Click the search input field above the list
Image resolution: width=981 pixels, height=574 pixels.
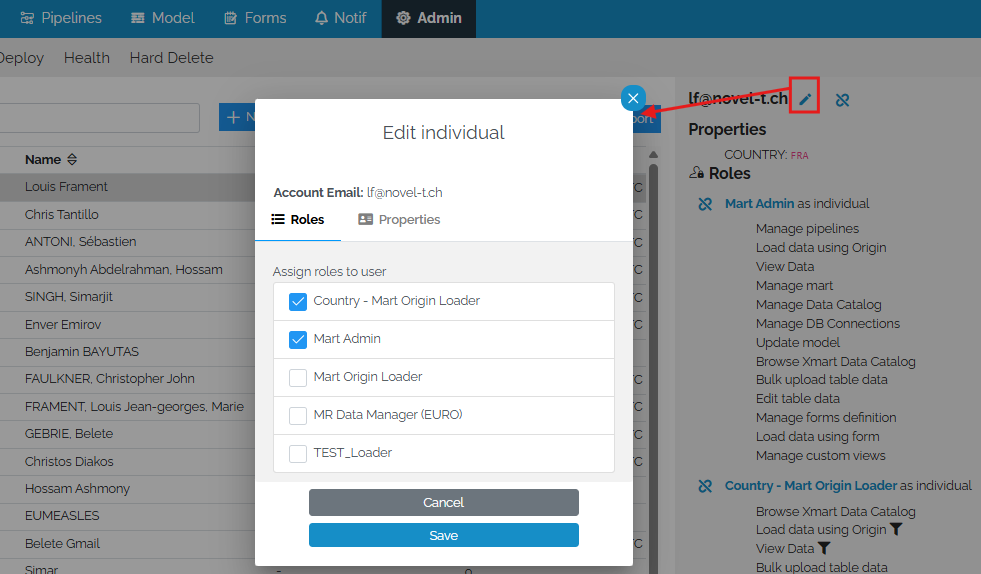point(99,118)
